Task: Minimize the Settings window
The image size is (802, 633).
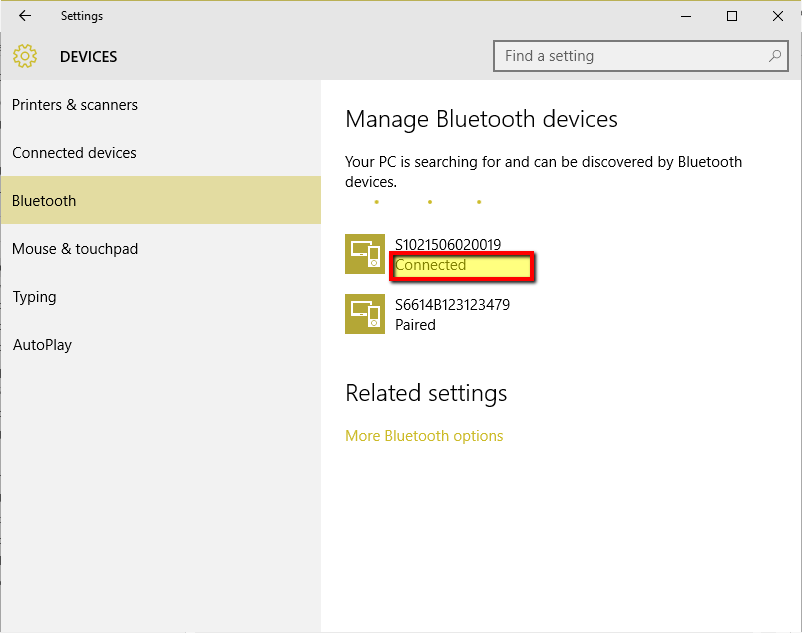Action: (686, 16)
